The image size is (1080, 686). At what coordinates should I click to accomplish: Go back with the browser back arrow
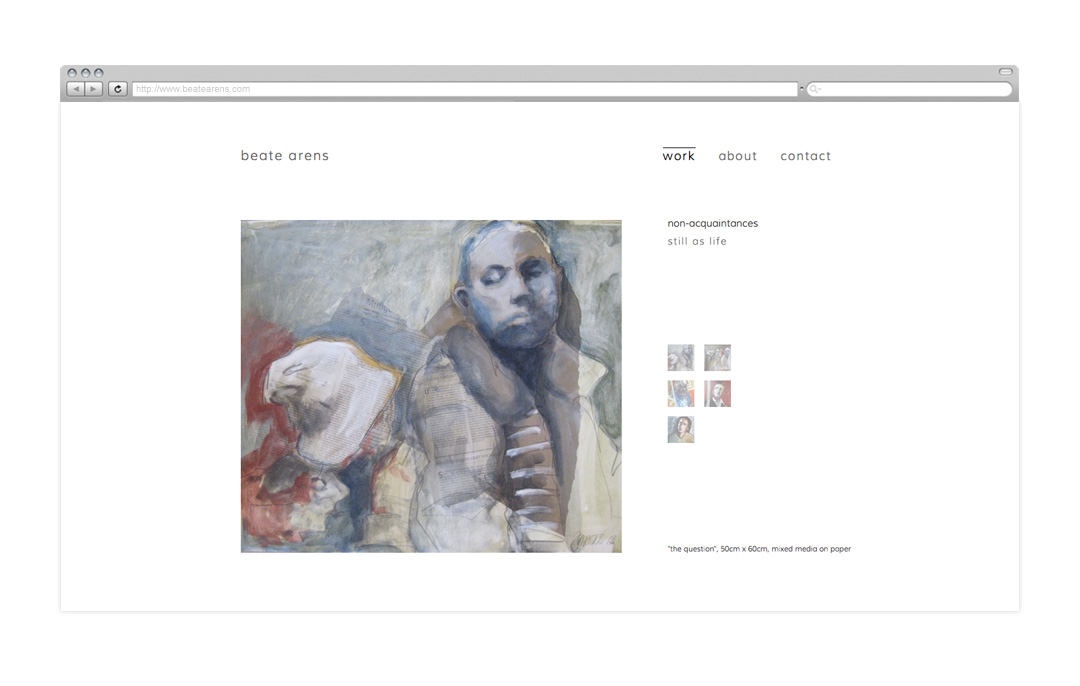pyautogui.click(x=76, y=89)
